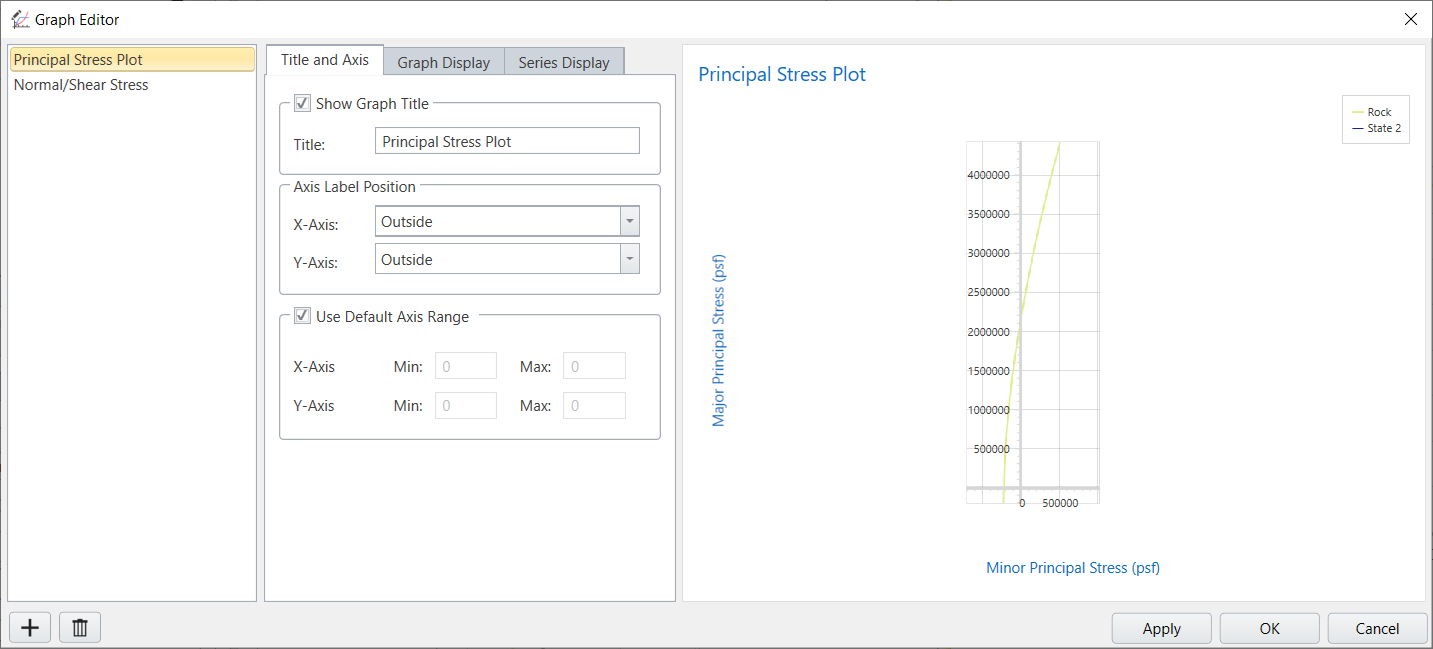Select the Title and Axis tab
This screenshot has width=1433, height=649.
click(324, 59)
